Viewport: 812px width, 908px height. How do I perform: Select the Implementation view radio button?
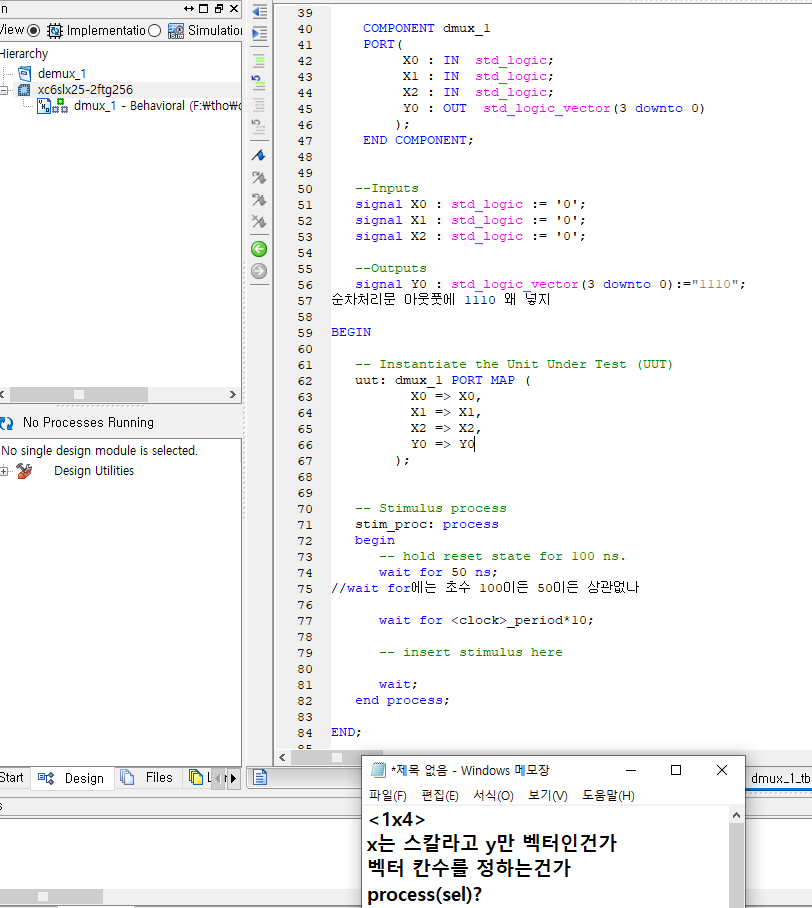pos(34,31)
